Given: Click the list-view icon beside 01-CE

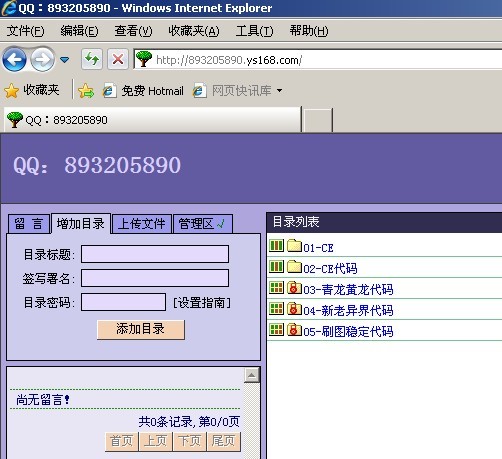Looking at the screenshot, I should (x=276, y=246).
